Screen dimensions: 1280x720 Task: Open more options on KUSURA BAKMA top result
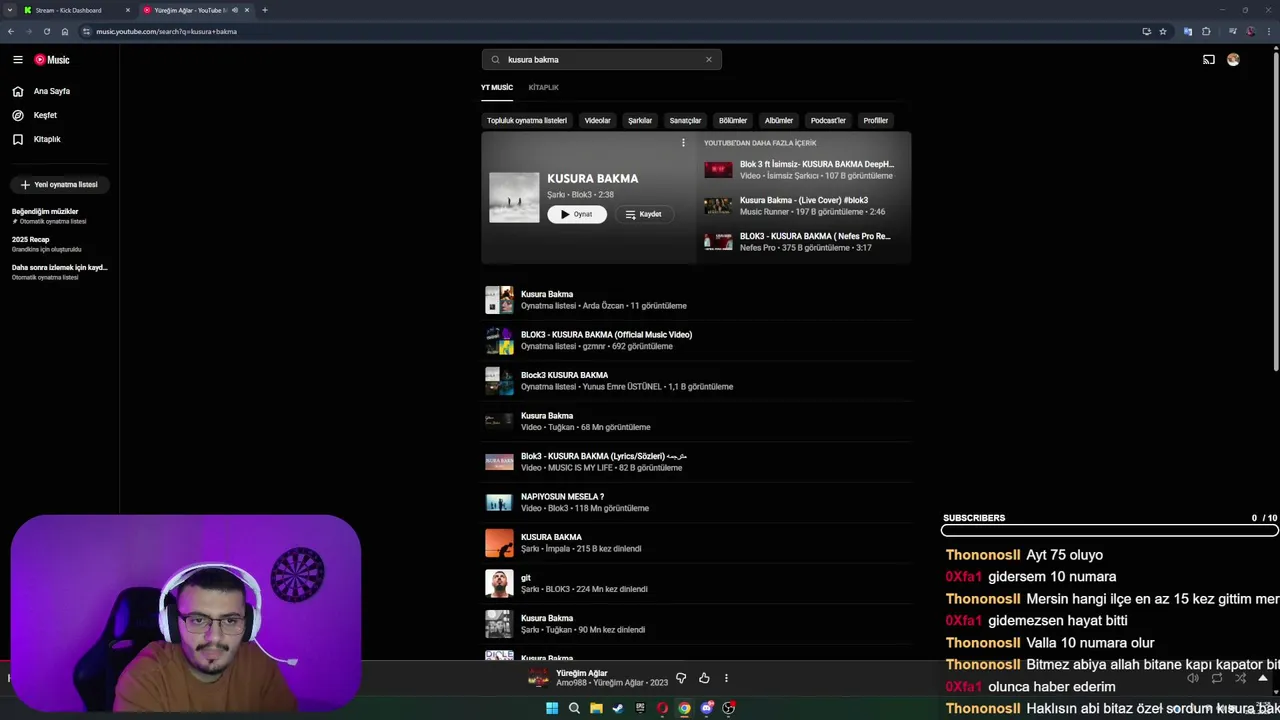coord(683,143)
